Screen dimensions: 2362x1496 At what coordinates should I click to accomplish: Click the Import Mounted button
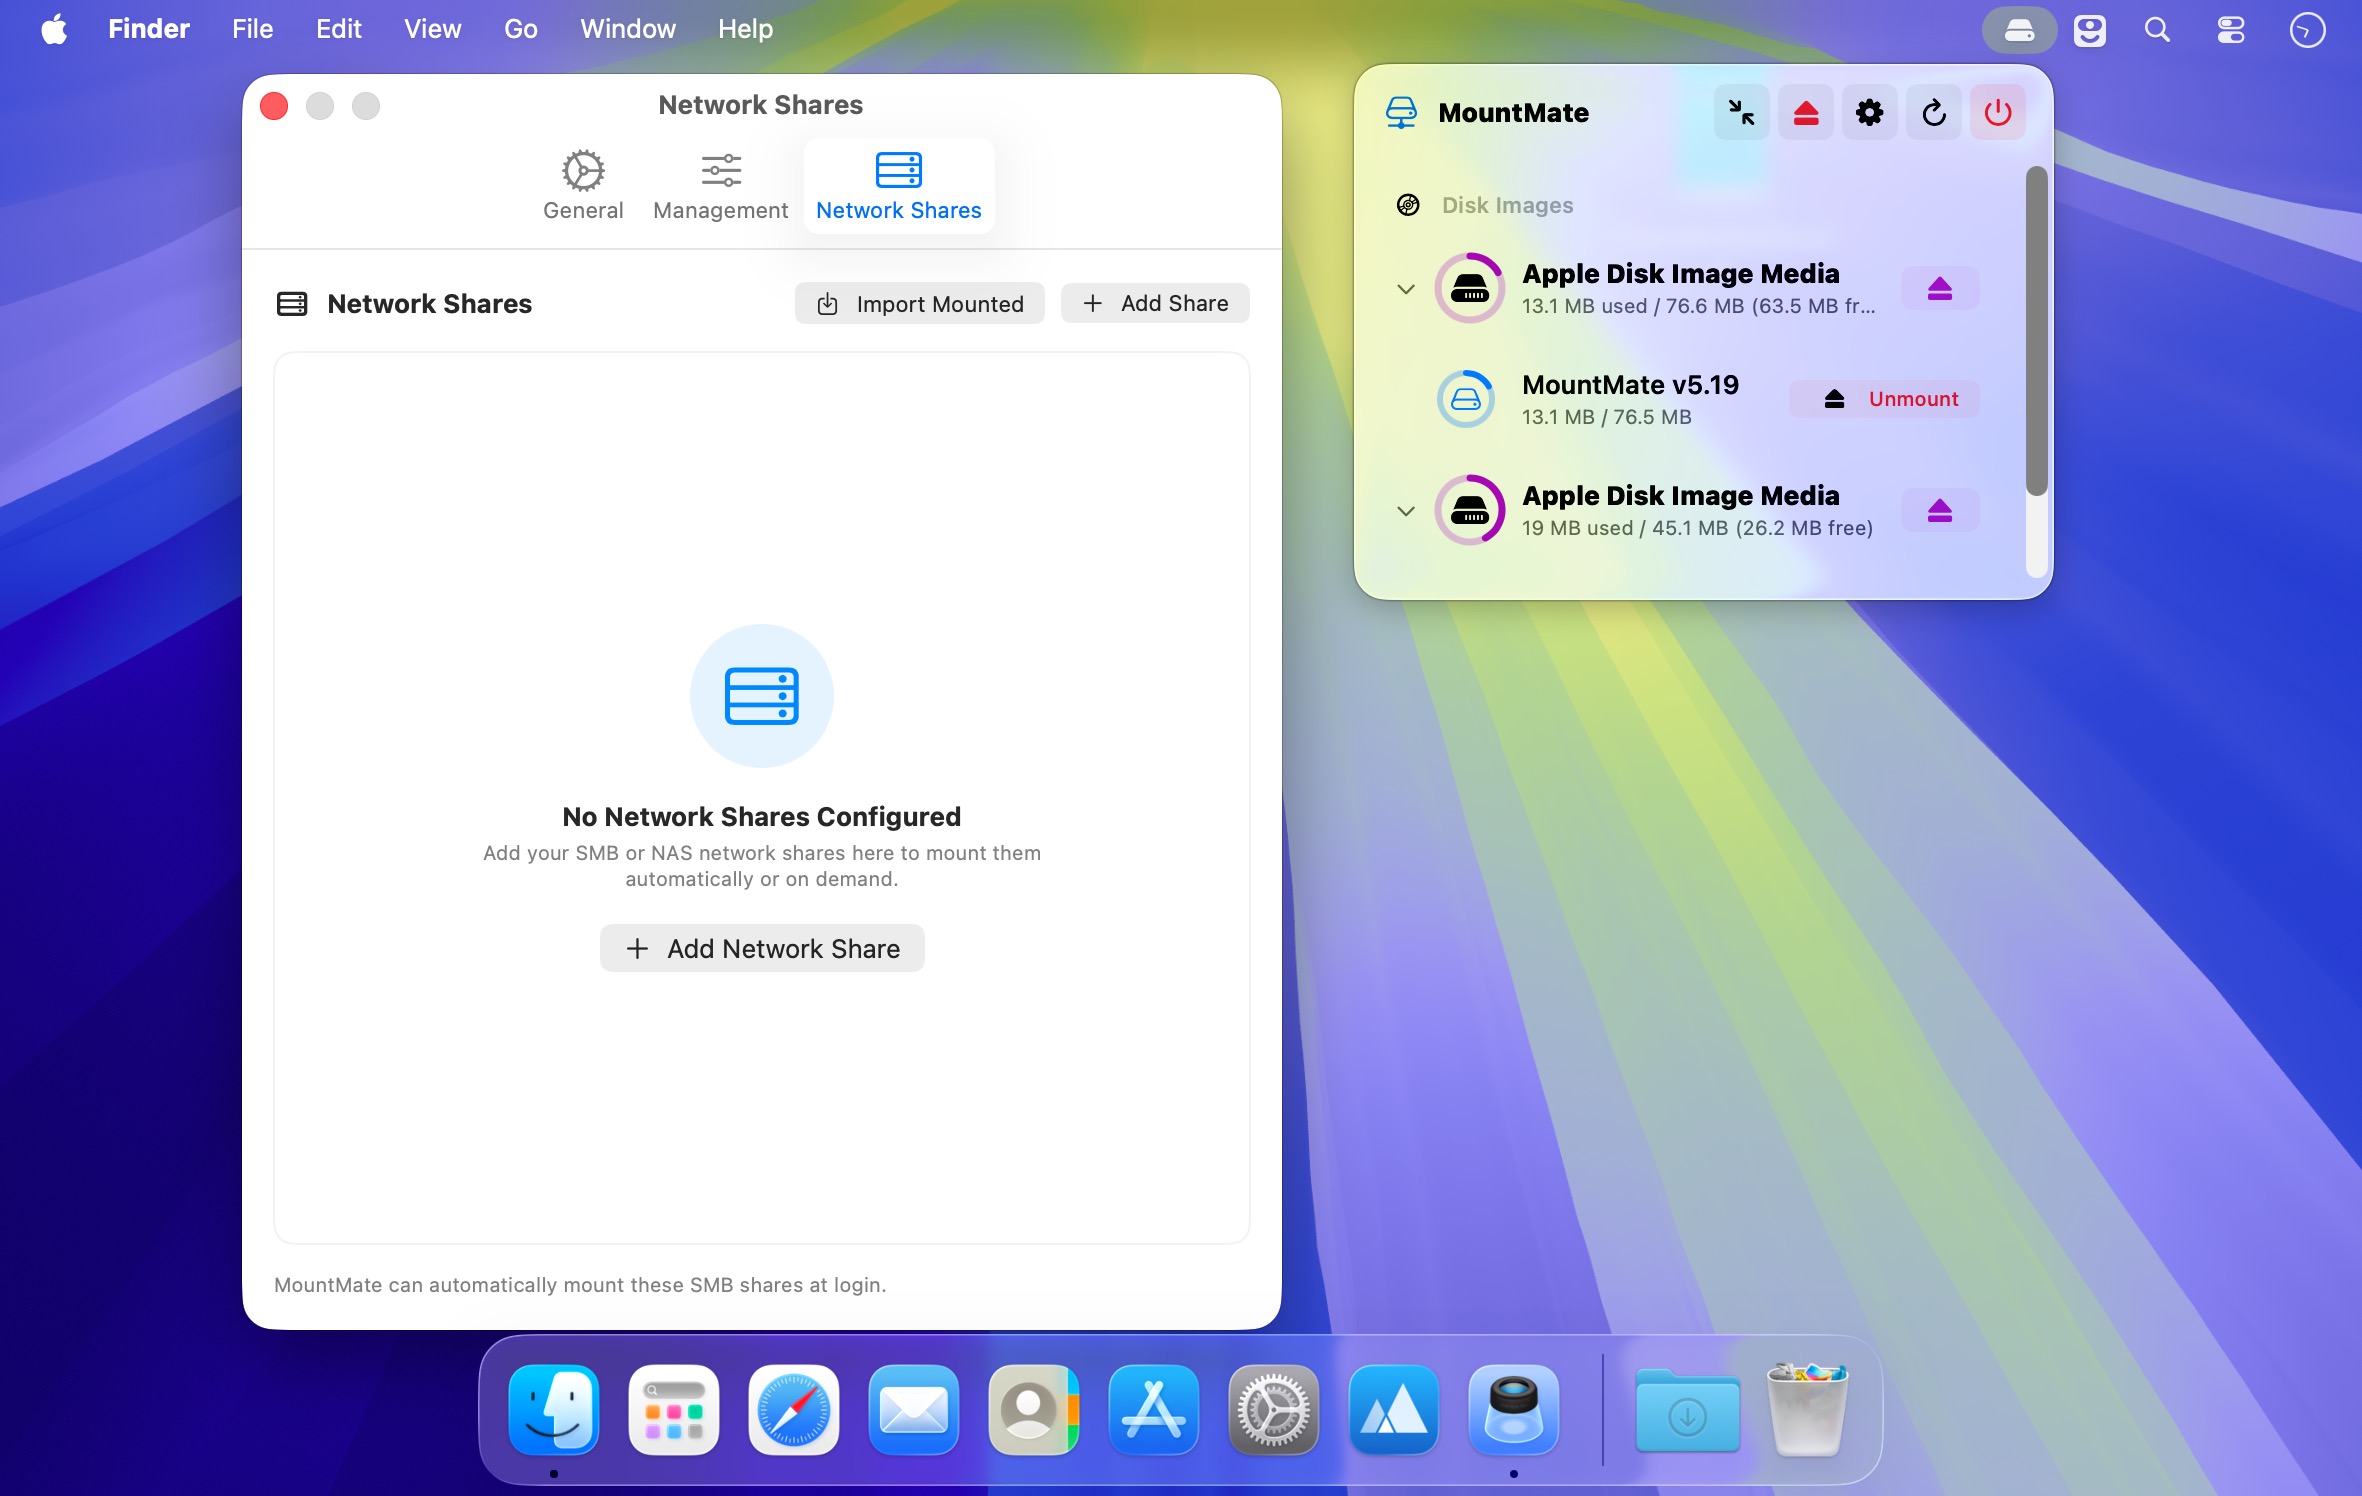[x=919, y=304]
